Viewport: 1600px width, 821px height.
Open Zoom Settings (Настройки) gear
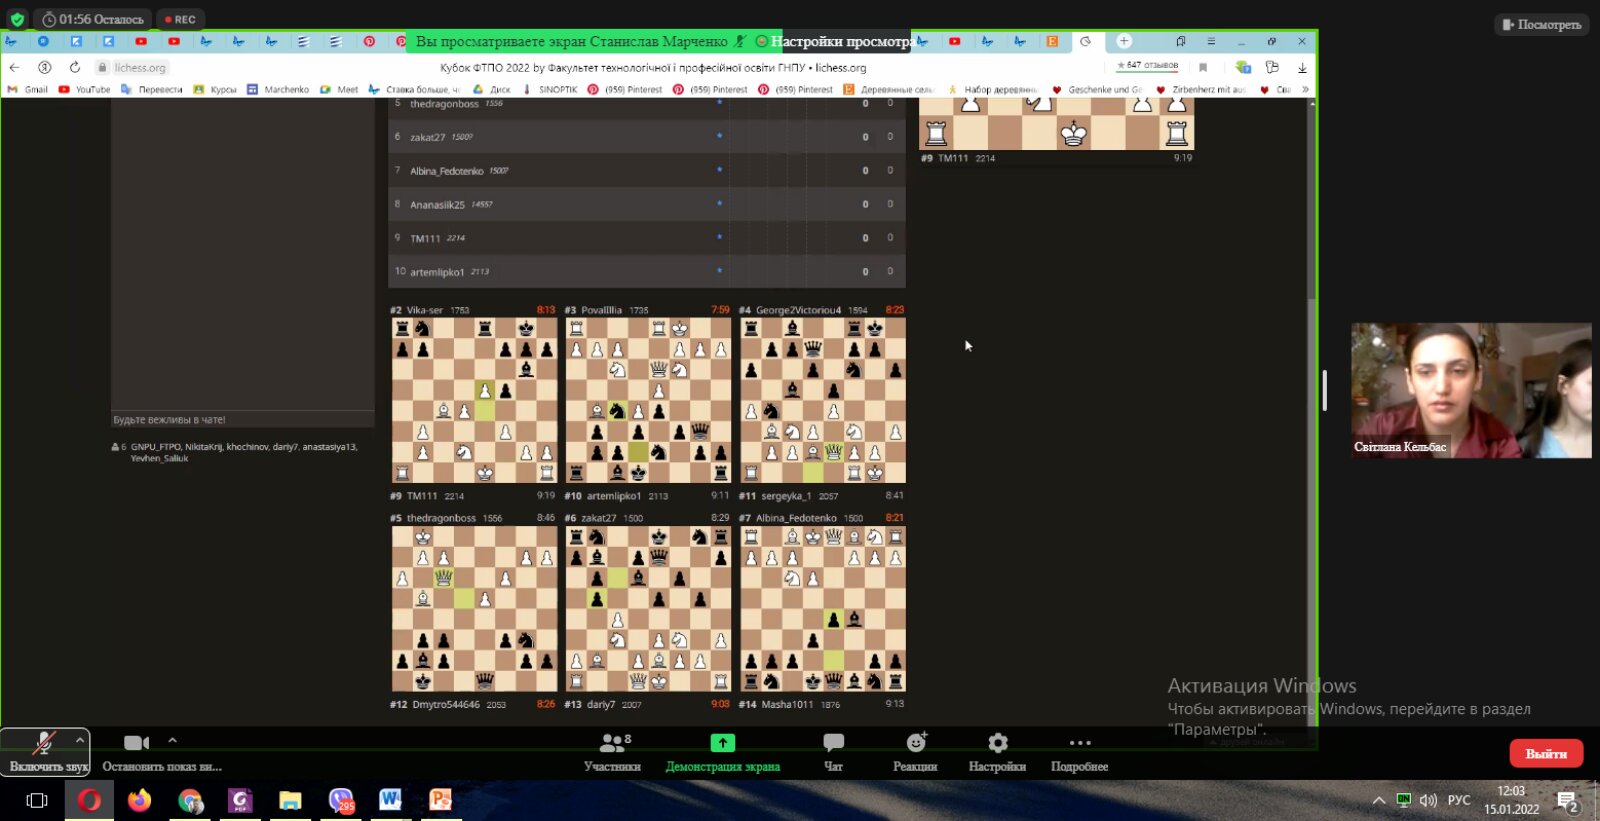click(997, 752)
